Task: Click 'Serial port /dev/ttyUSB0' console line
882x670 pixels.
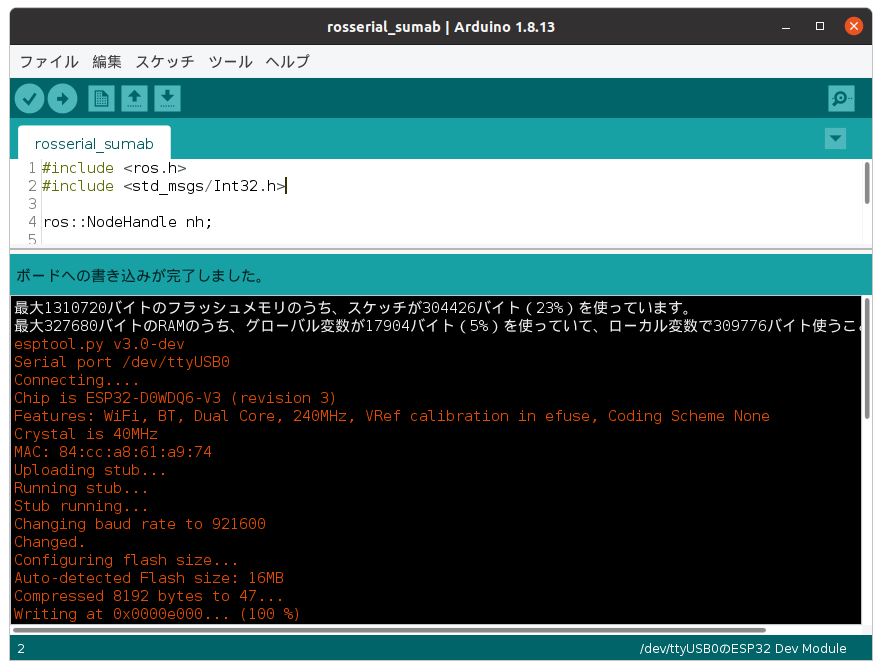Action: coord(122,362)
